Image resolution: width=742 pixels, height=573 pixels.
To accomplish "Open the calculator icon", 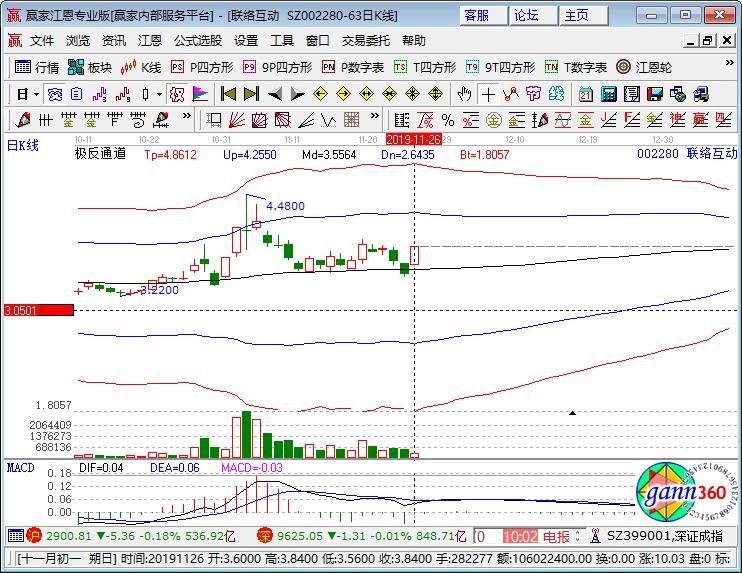I will pos(609,94).
